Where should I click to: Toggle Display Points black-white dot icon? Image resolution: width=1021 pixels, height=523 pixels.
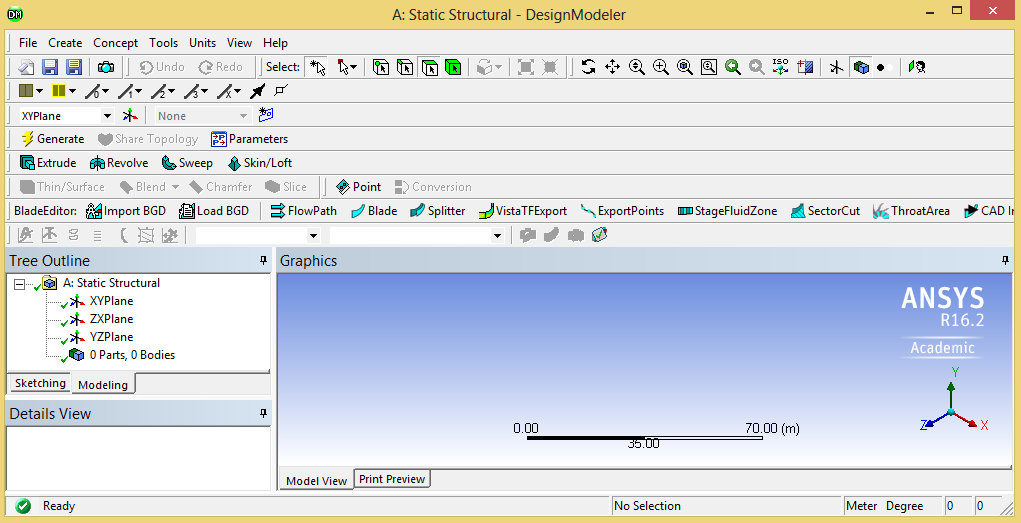(884, 67)
